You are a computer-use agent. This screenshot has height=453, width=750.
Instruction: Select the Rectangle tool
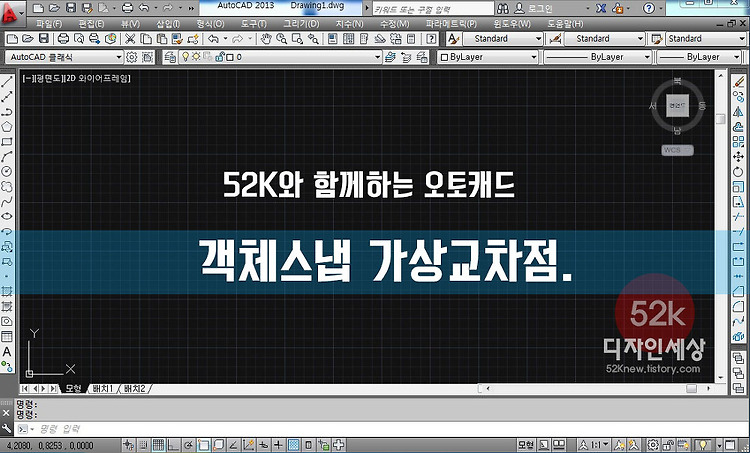(x=7, y=142)
